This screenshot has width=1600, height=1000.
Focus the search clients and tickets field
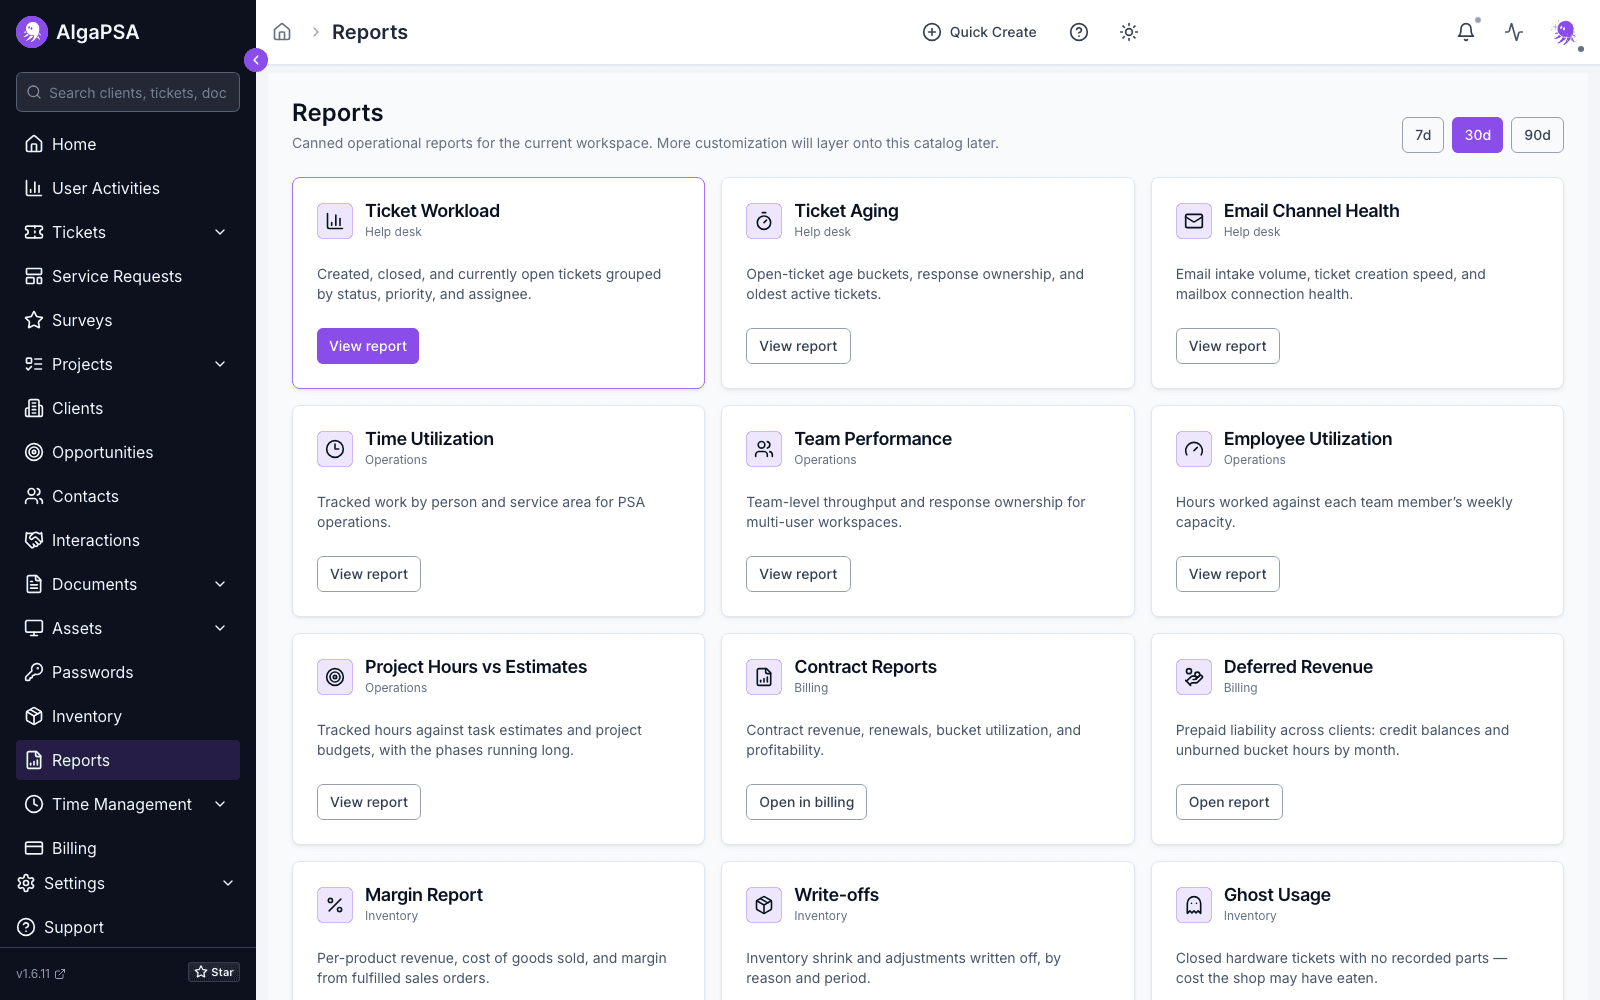pyautogui.click(x=128, y=92)
